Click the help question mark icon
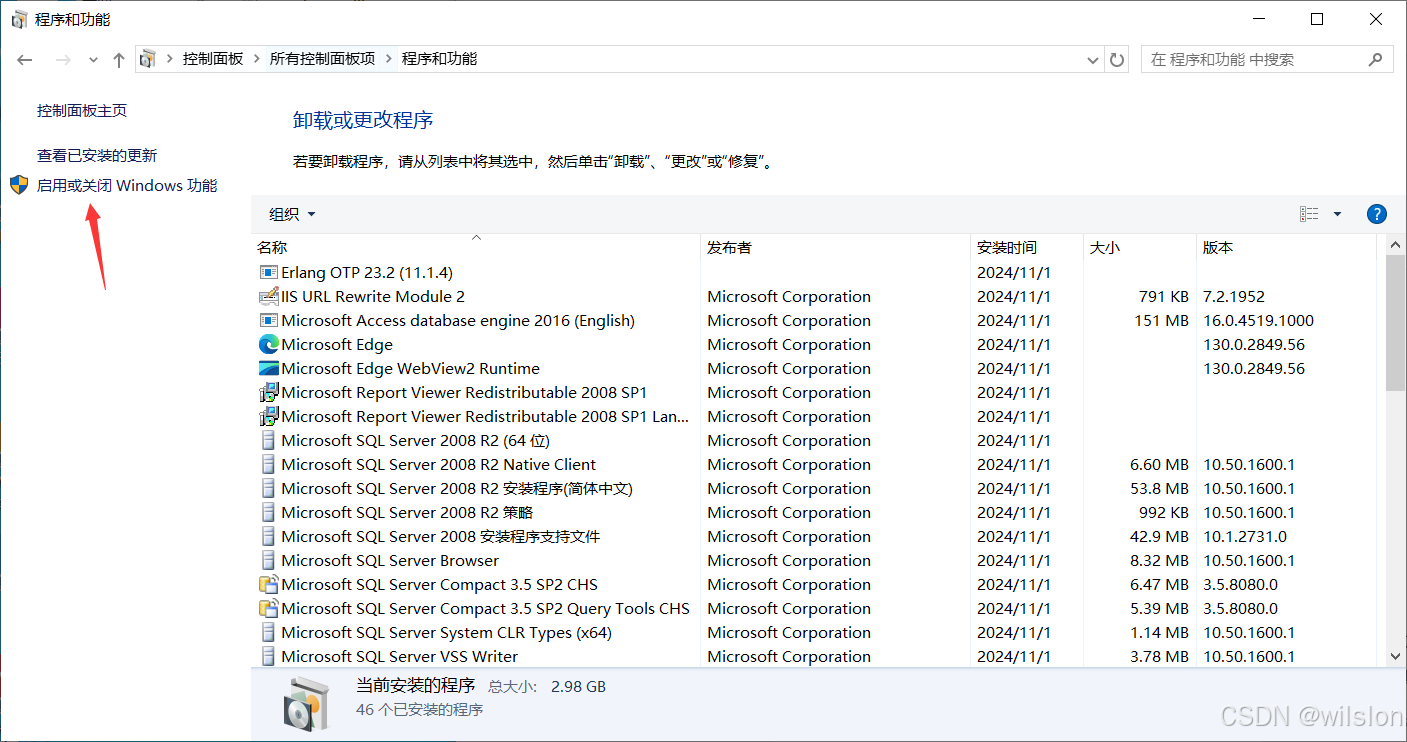 click(1376, 214)
